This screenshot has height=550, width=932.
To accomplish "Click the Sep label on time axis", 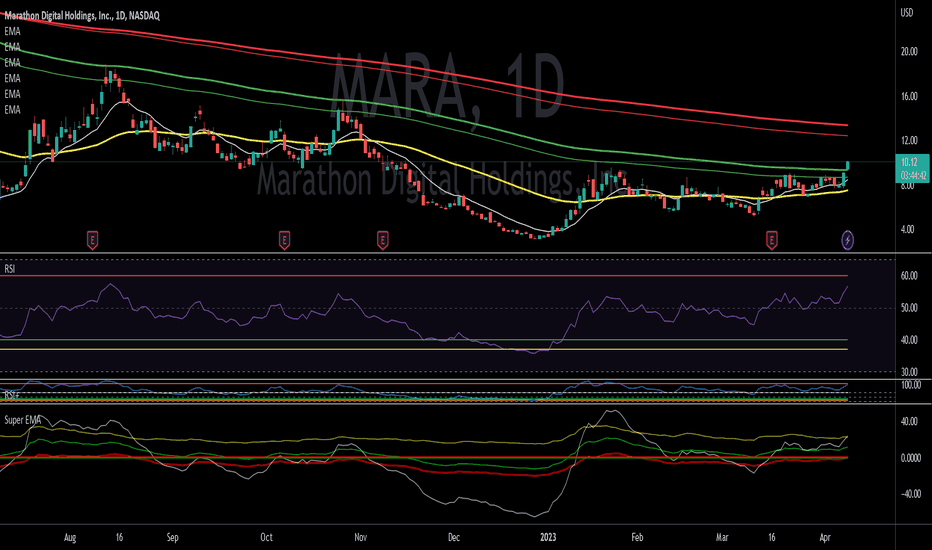I will 172,538.
